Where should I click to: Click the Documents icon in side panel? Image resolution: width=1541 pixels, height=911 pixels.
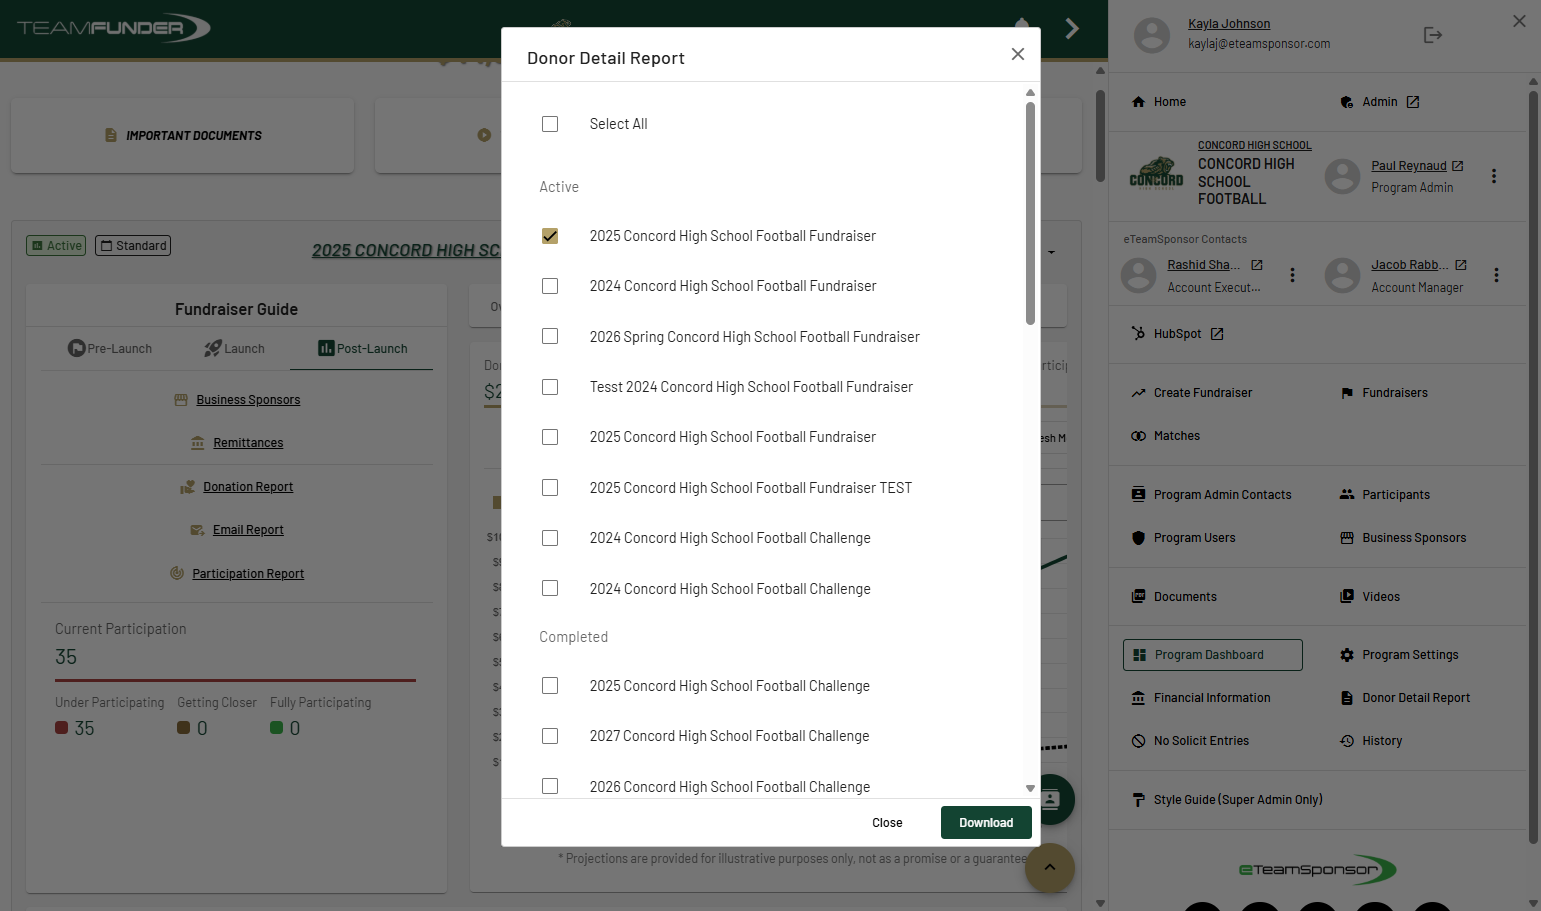(1138, 597)
